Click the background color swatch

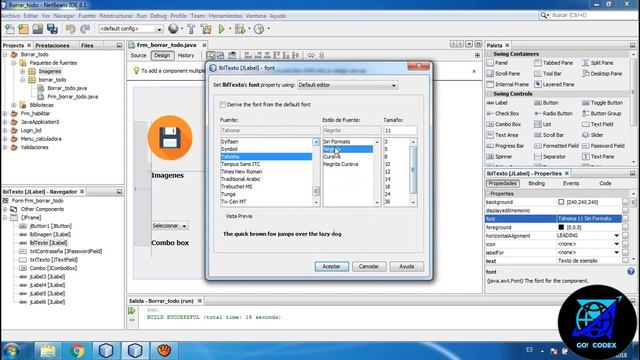(561, 202)
